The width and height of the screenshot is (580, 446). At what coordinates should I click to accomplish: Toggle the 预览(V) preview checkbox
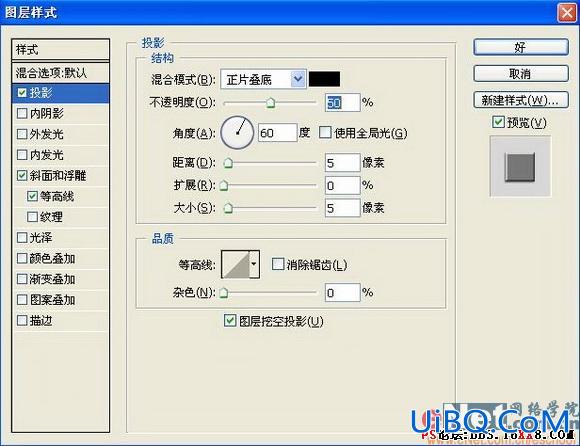(498, 122)
